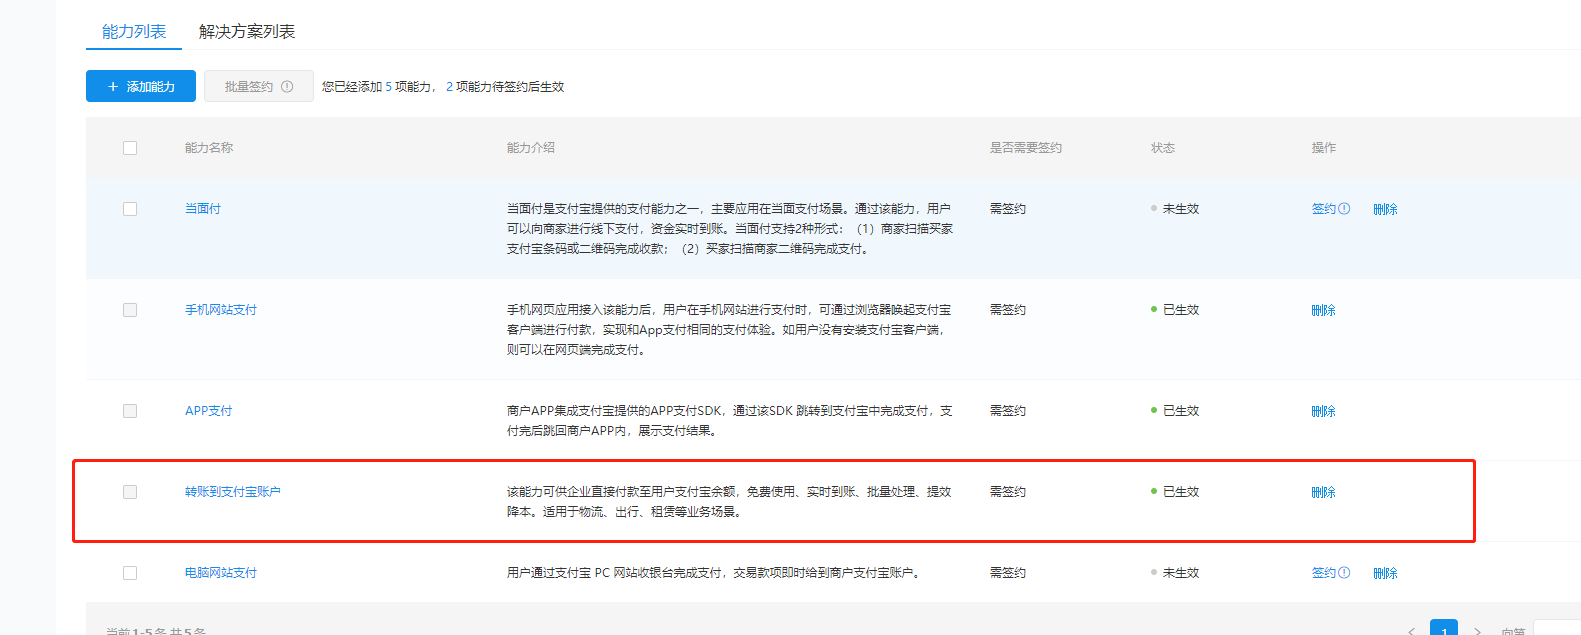
Task: Click the previous page arrow
Action: coord(1411,631)
